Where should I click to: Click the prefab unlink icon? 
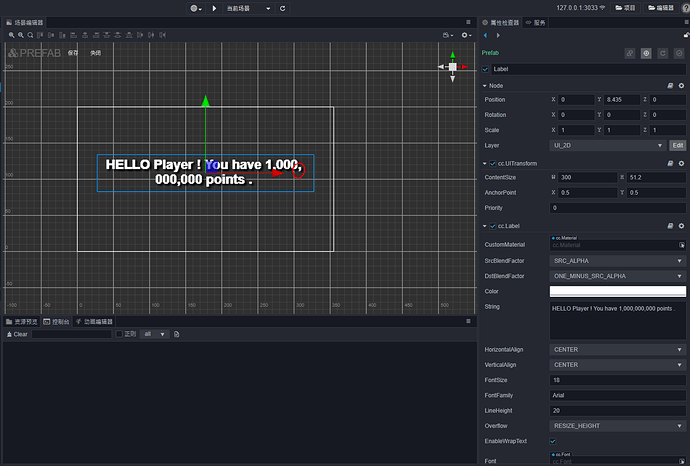pos(630,53)
